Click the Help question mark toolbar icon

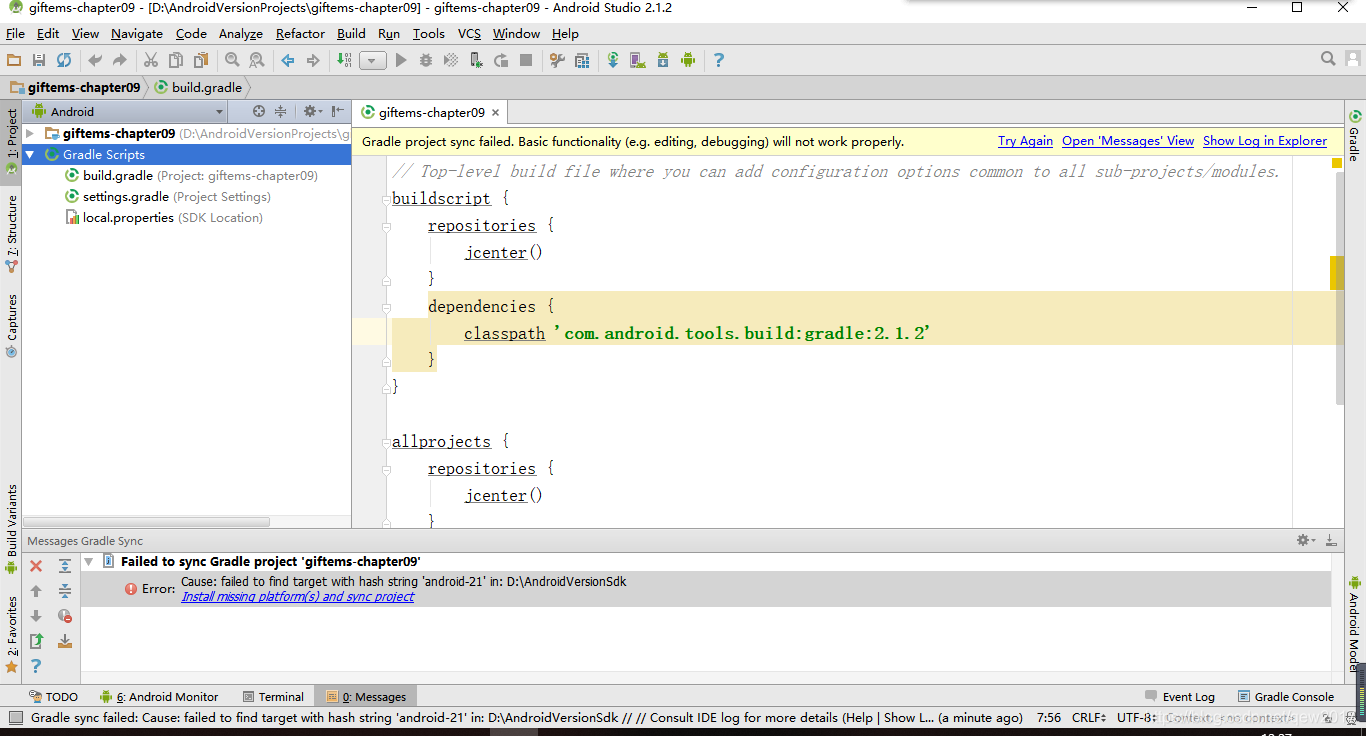click(x=718, y=60)
